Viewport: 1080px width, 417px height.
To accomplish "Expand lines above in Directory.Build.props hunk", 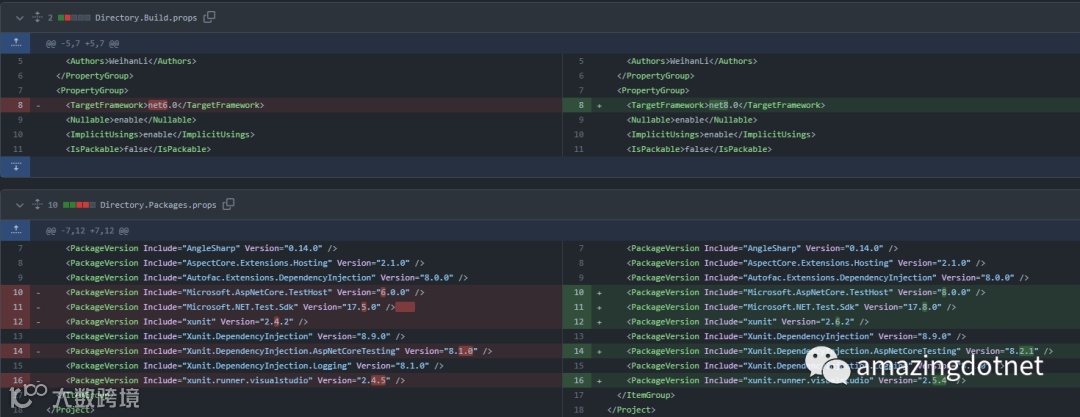I will pyautogui.click(x=16, y=43).
